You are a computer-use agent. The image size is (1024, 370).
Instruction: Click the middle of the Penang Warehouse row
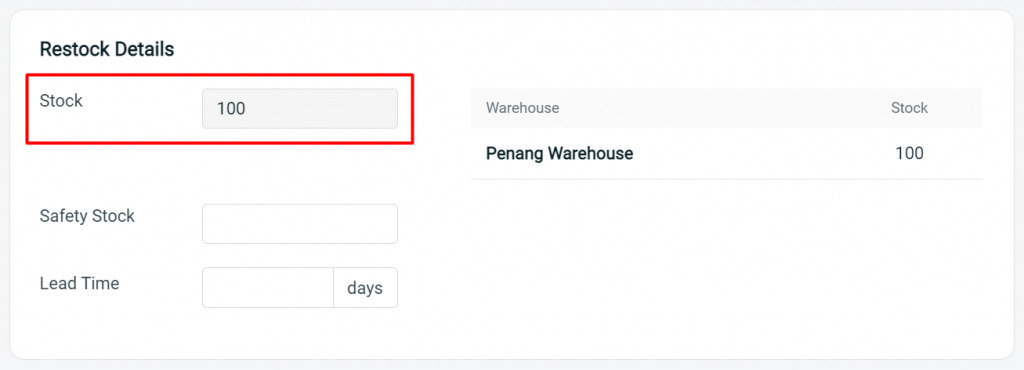click(726, 153)
